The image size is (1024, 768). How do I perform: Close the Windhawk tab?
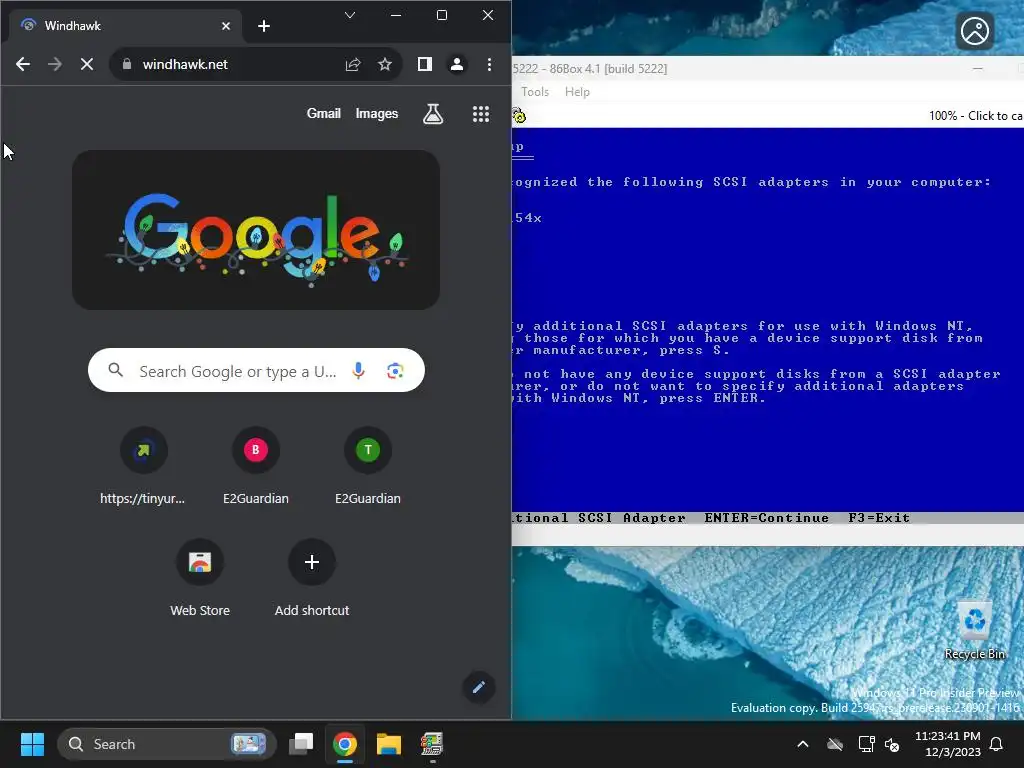coord(226,26)
